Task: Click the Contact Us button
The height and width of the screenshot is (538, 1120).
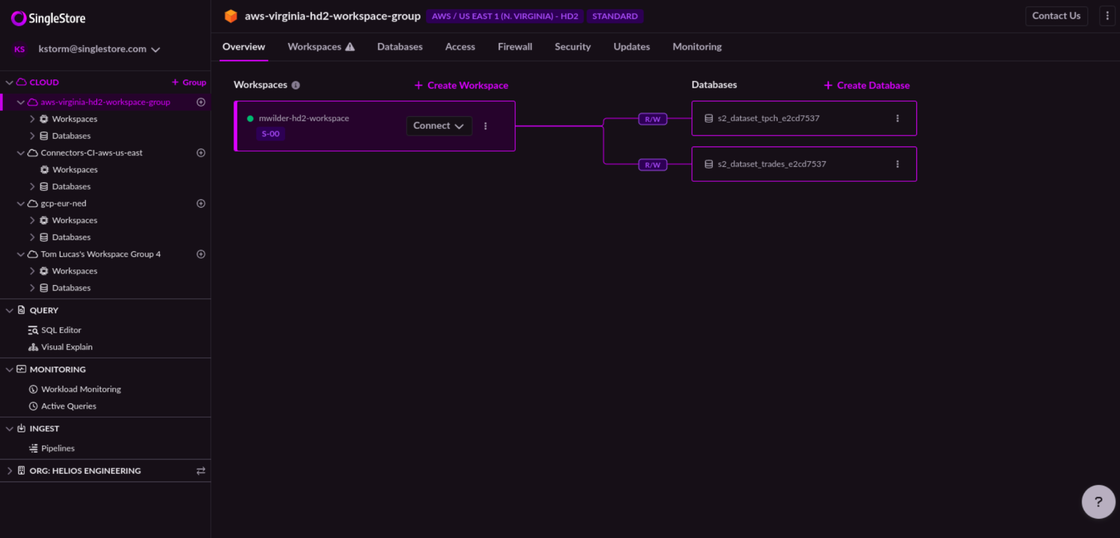Action: click(x=1056, y=16)
